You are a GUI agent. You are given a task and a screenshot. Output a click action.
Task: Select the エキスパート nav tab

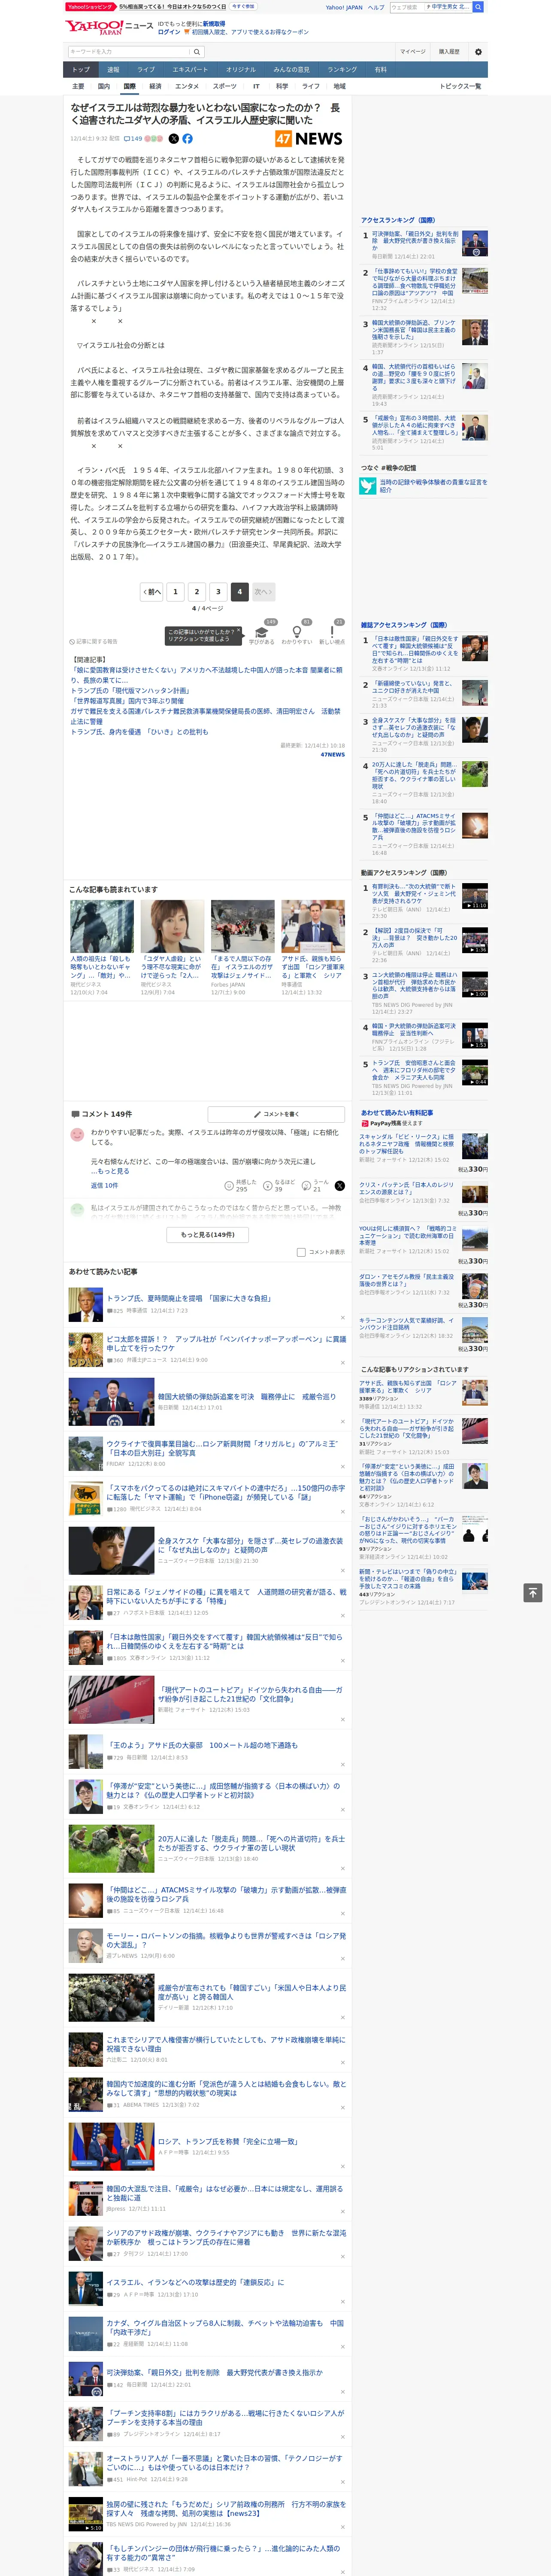pyautogui.click(x=190, y=70)
